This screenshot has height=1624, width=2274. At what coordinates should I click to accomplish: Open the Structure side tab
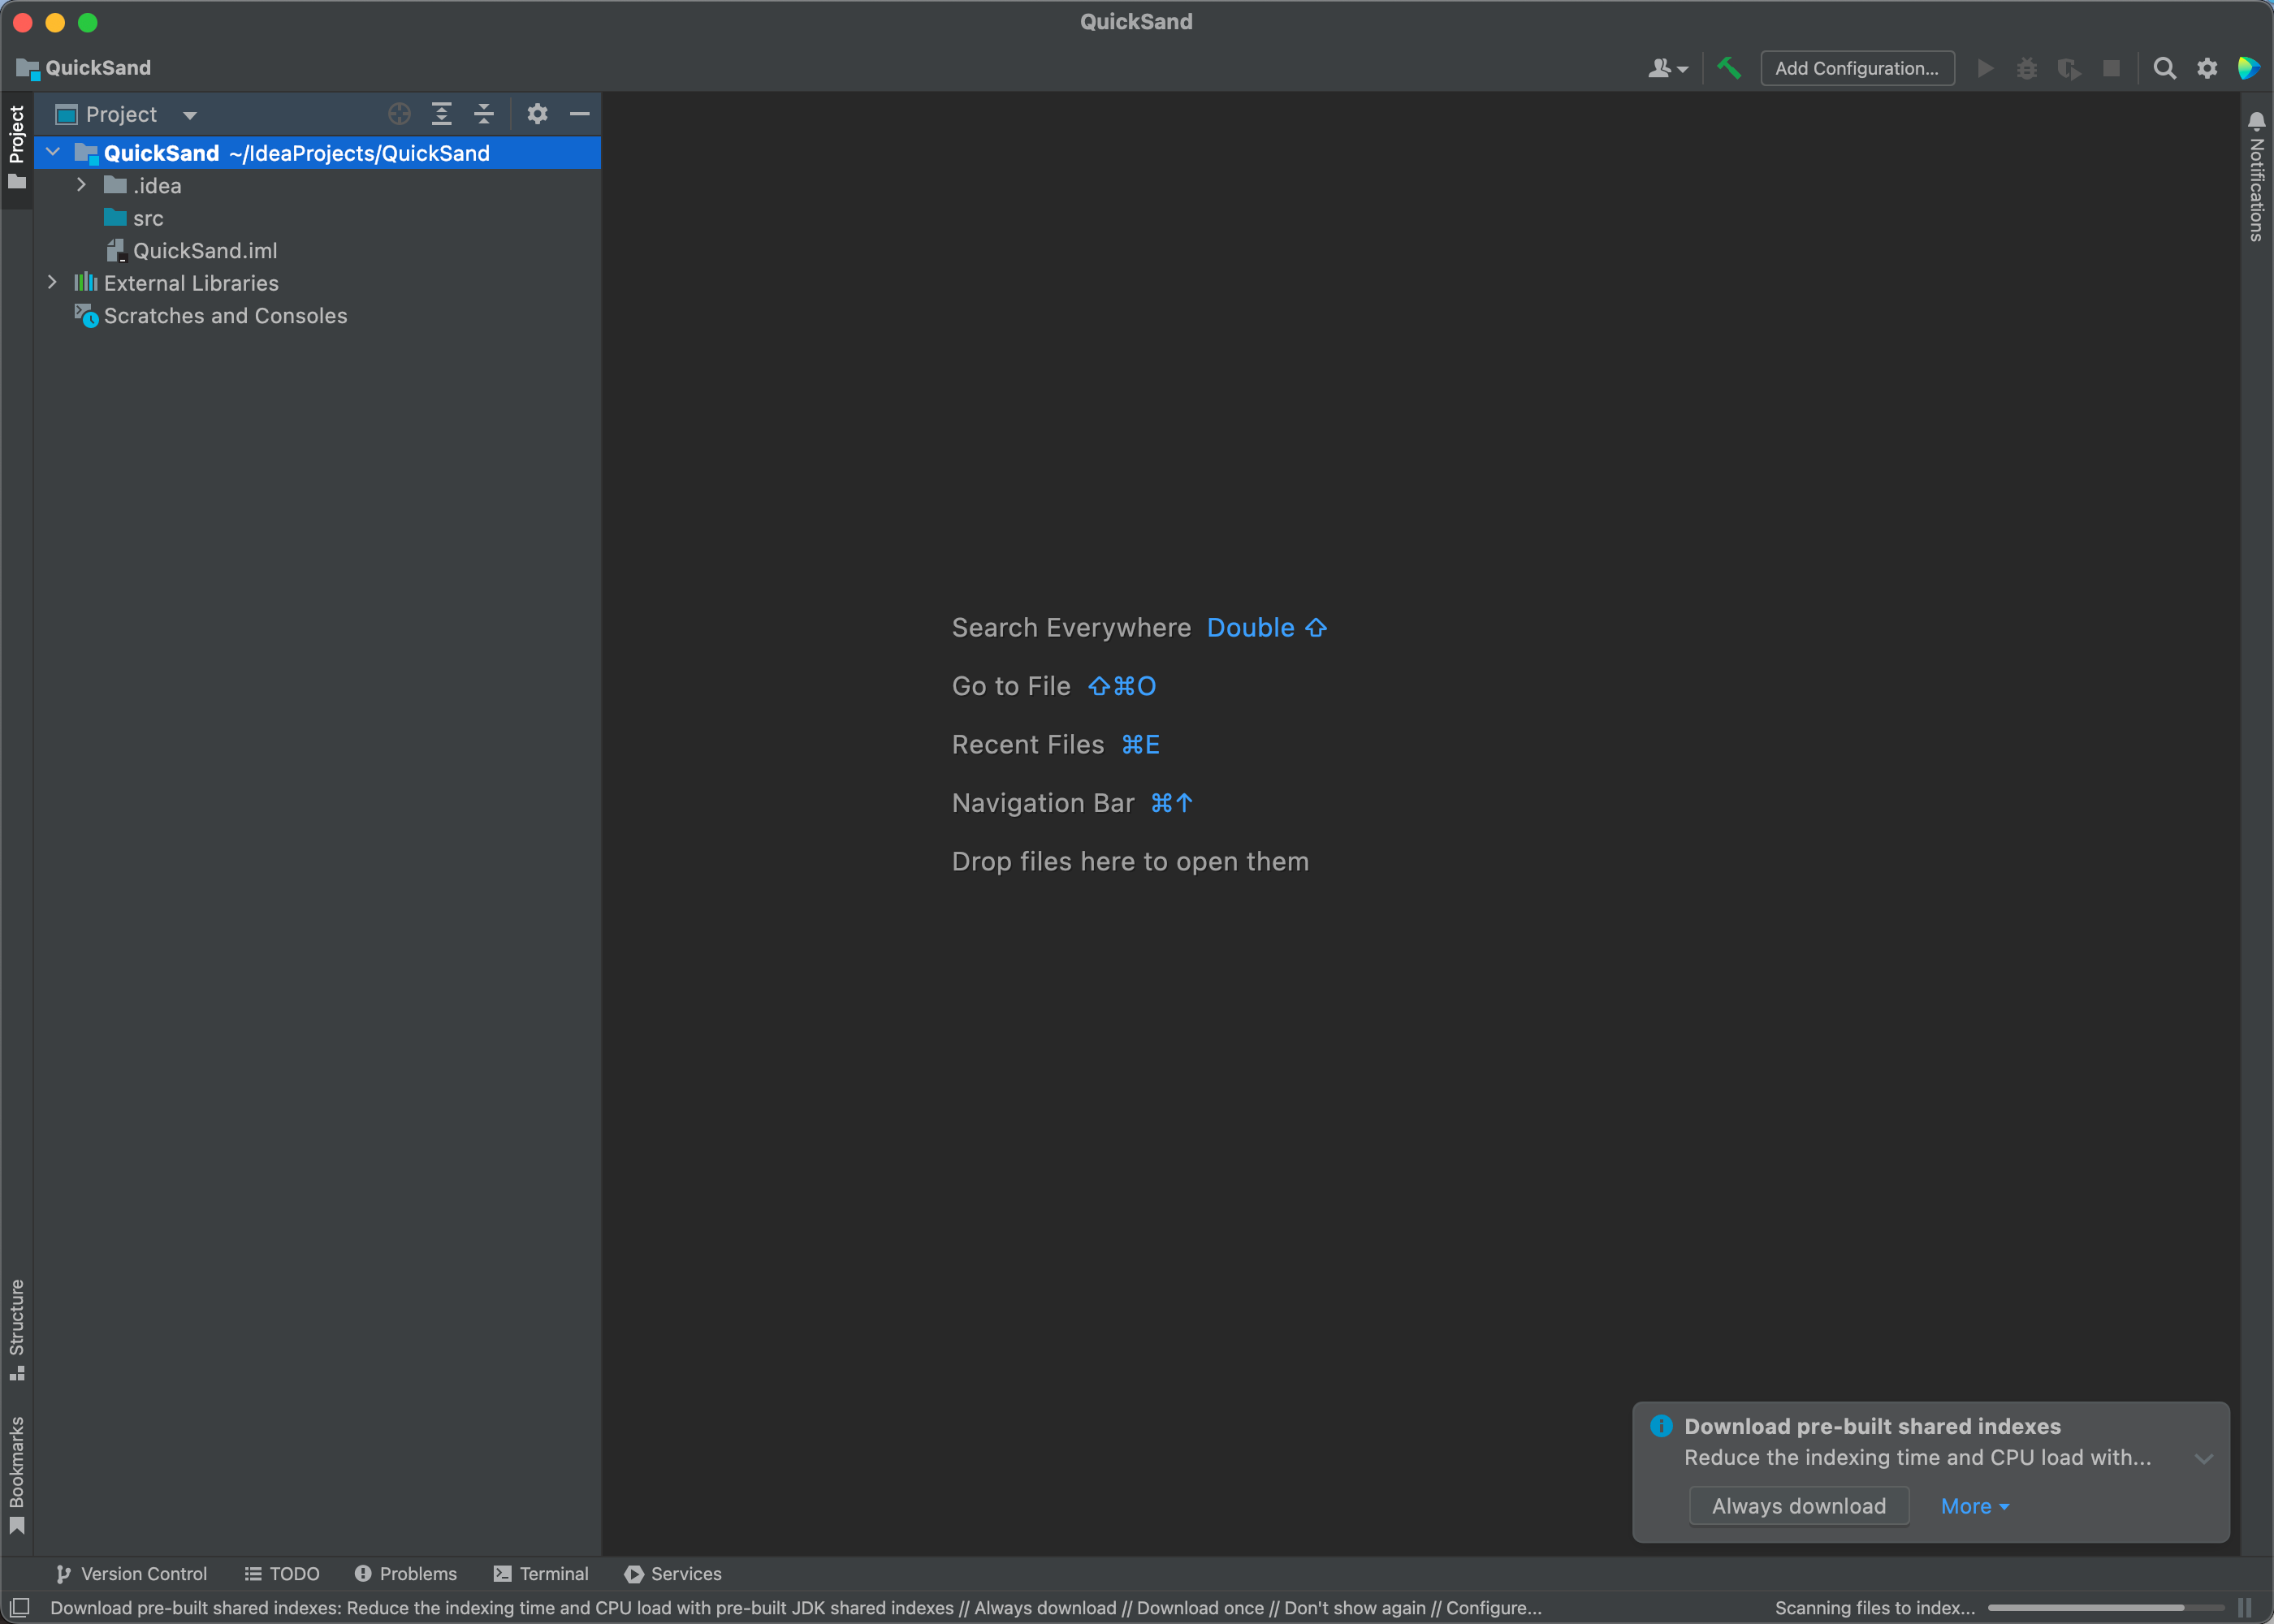[17, 1330]
